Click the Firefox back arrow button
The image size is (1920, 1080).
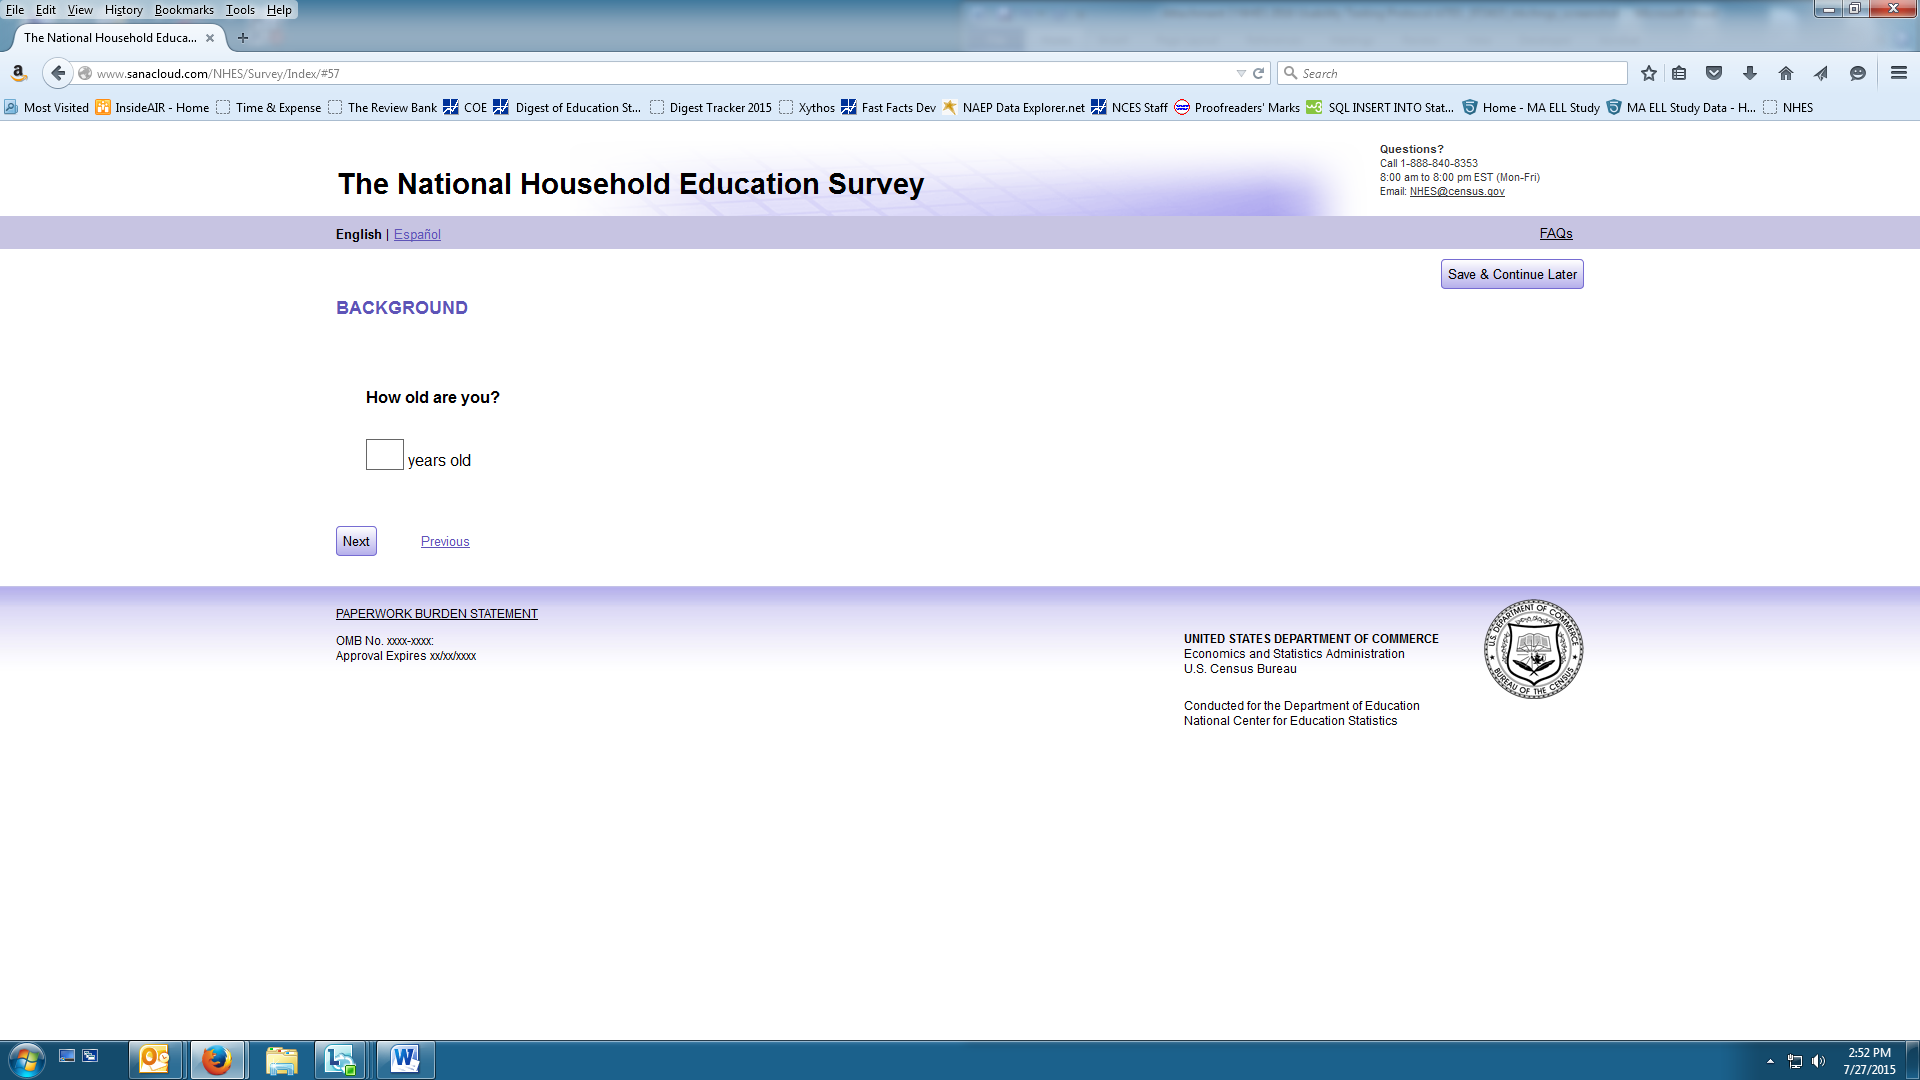click(x=58, y=73)
